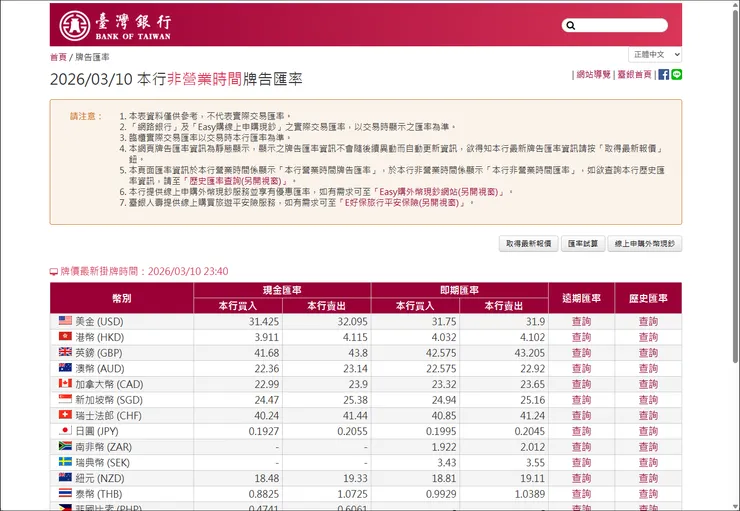Click the Bank of Taiwan logo
This screenshot has width=740, height=511.
tap(115, 25)
